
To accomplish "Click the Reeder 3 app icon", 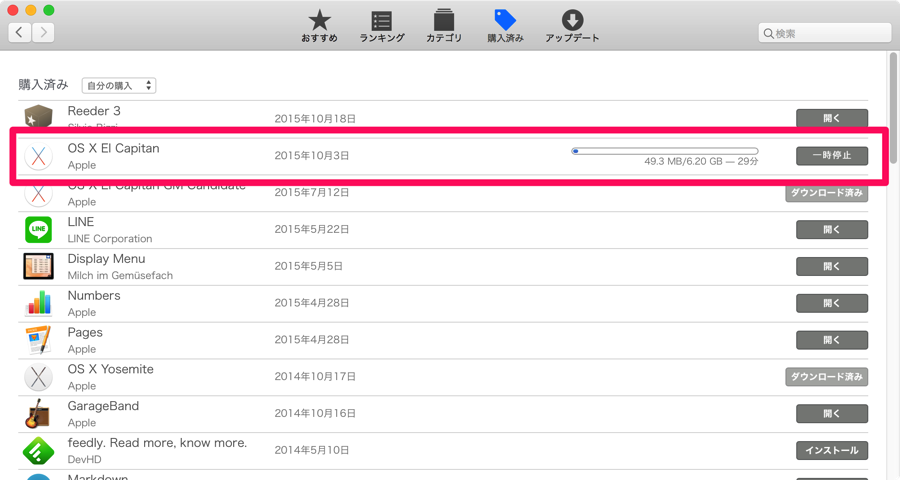I will click(38, 115).
